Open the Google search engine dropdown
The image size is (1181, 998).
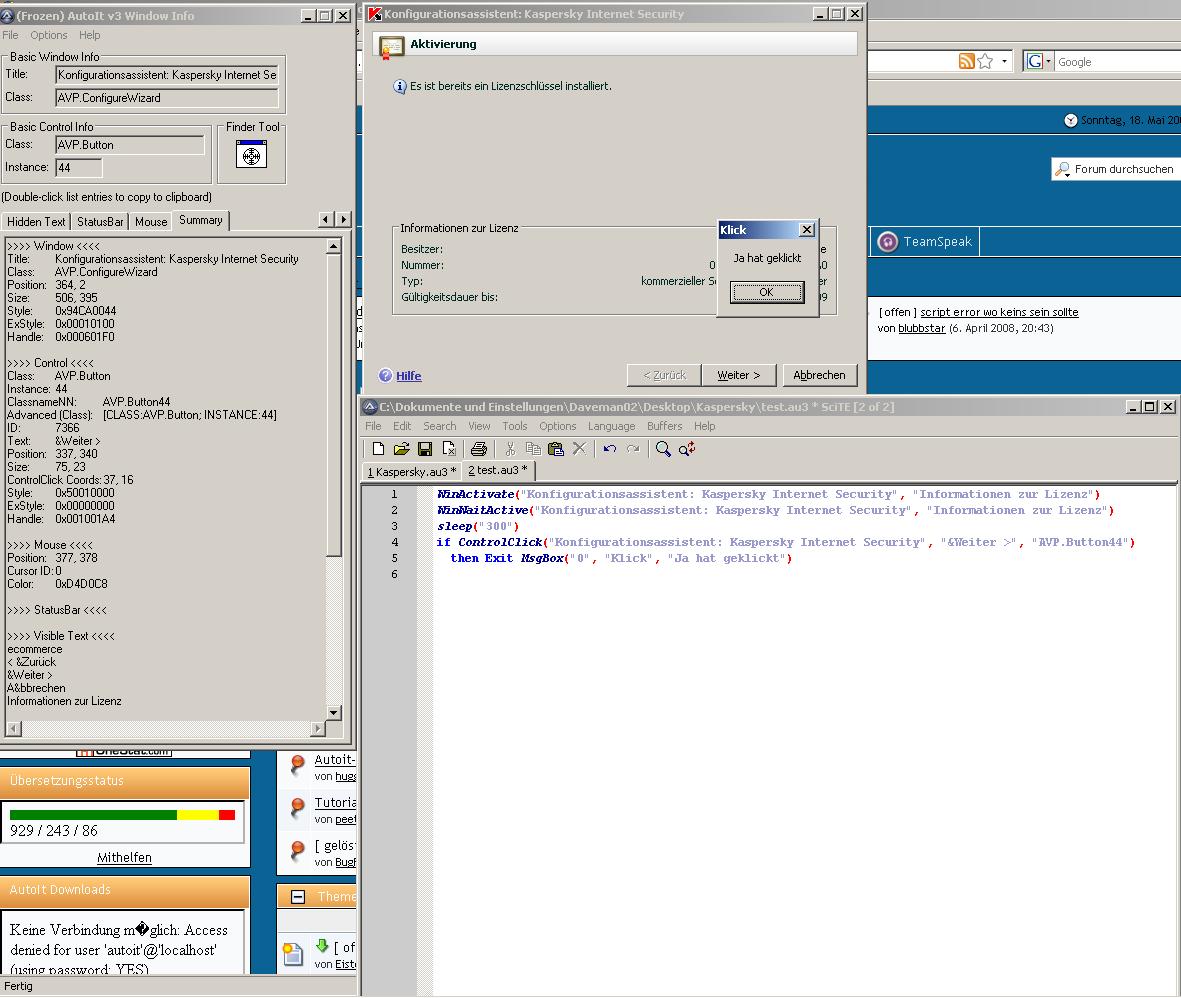(1040, 62)
